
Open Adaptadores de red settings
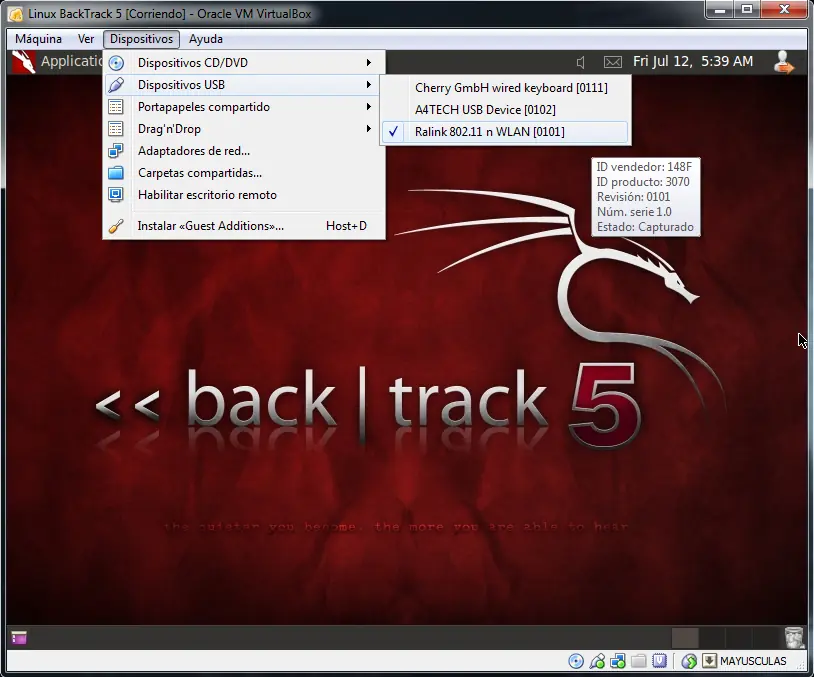[244, 151]
